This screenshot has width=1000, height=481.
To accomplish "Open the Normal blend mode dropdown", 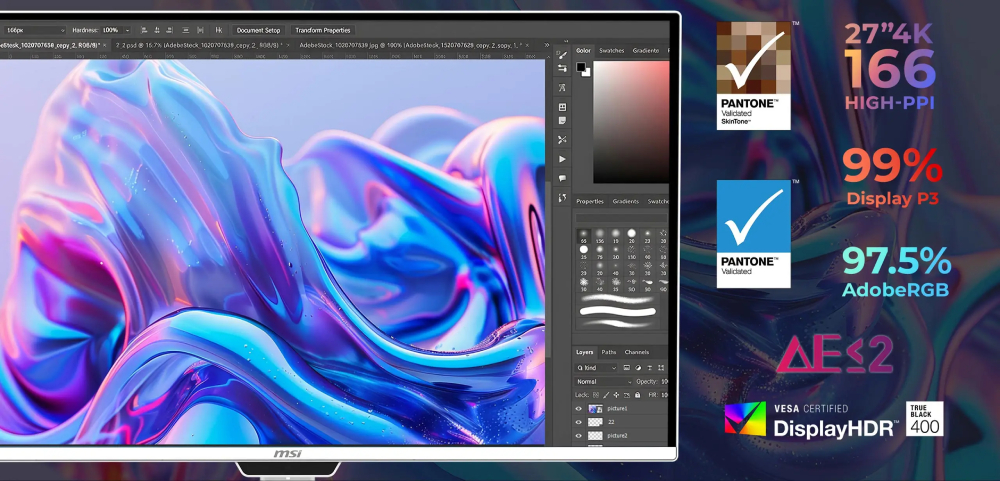I will [x=603, y=381].
